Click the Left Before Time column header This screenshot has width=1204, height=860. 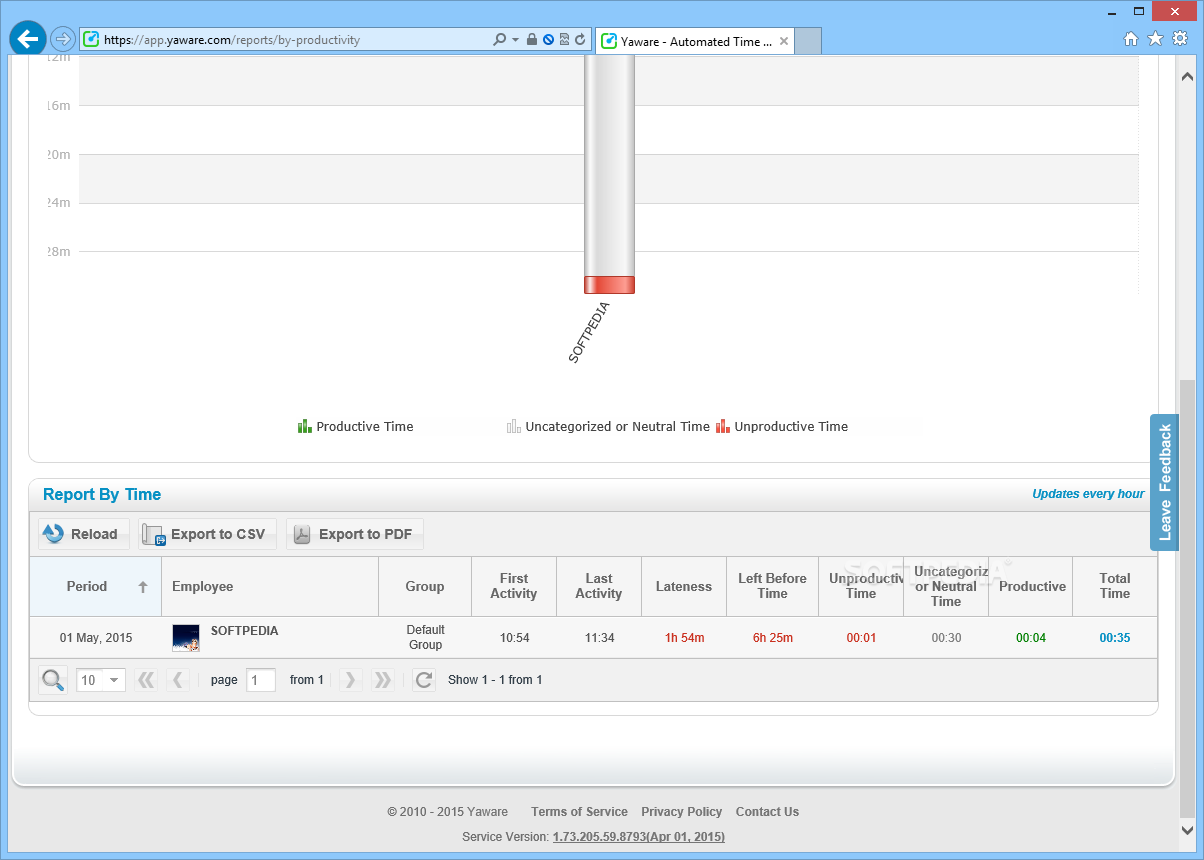[772, 586]
